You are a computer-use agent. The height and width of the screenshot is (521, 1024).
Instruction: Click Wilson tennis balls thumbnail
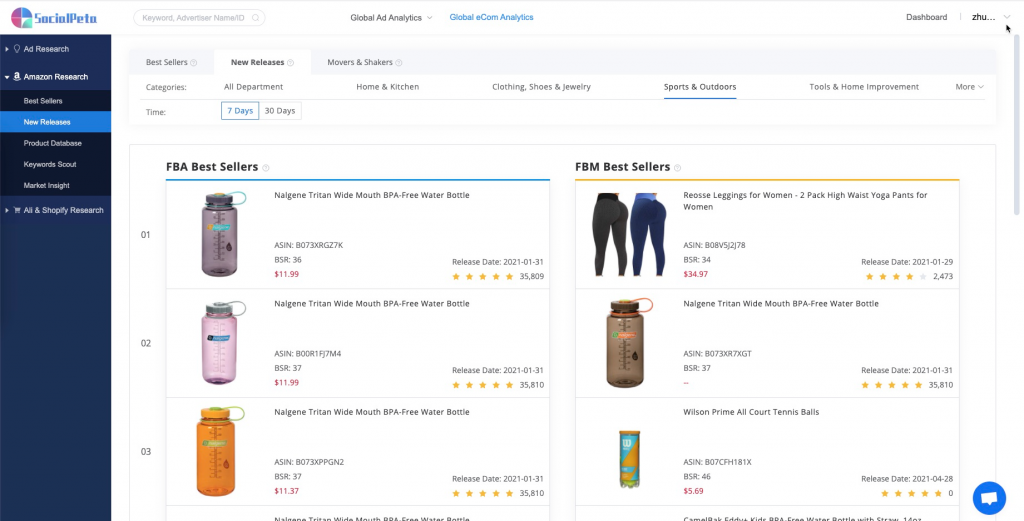[x=630, y=458]
